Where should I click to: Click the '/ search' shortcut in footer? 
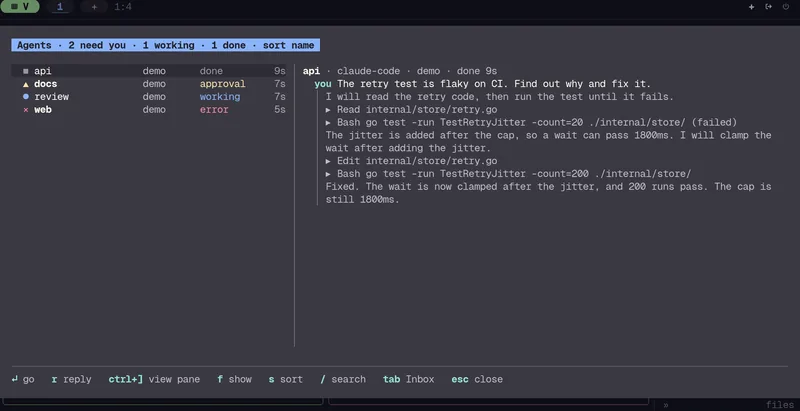tap(343, 379)
